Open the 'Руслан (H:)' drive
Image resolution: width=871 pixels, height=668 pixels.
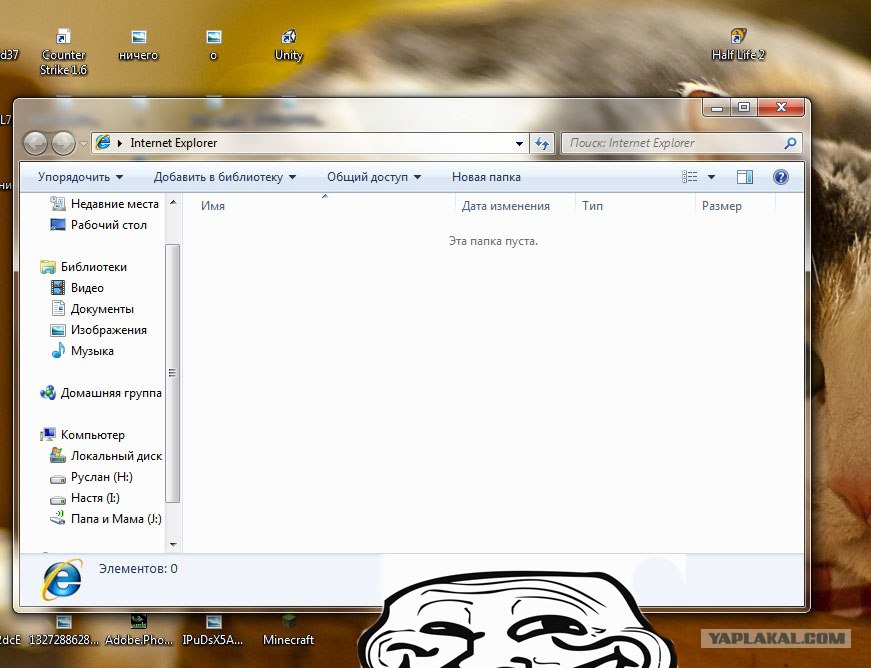point(91,477)
